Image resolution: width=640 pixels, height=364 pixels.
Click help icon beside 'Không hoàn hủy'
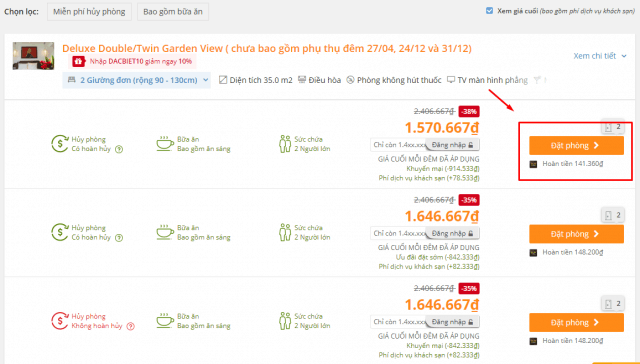[x=131, y=326]
